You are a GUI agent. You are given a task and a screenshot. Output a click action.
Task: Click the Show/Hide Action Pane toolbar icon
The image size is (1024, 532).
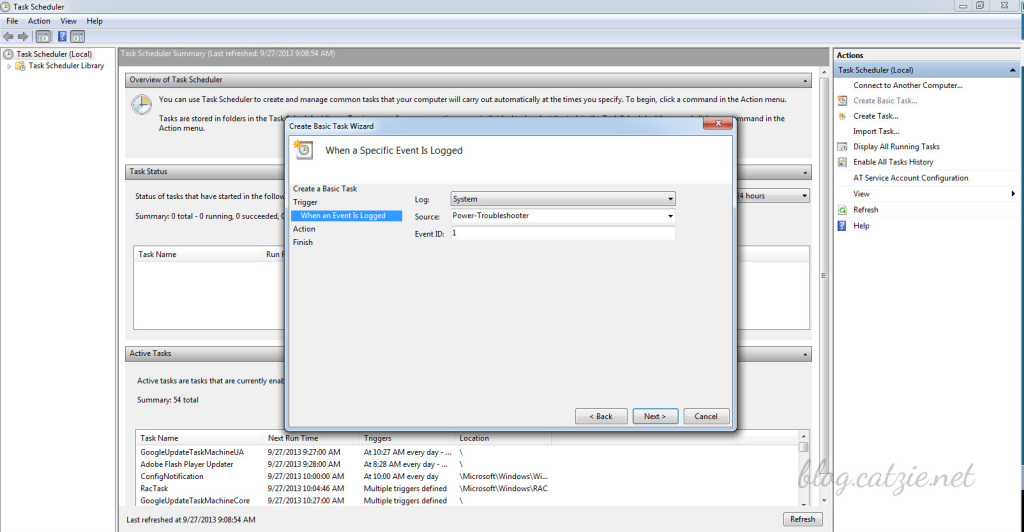[x=78, y=36]
